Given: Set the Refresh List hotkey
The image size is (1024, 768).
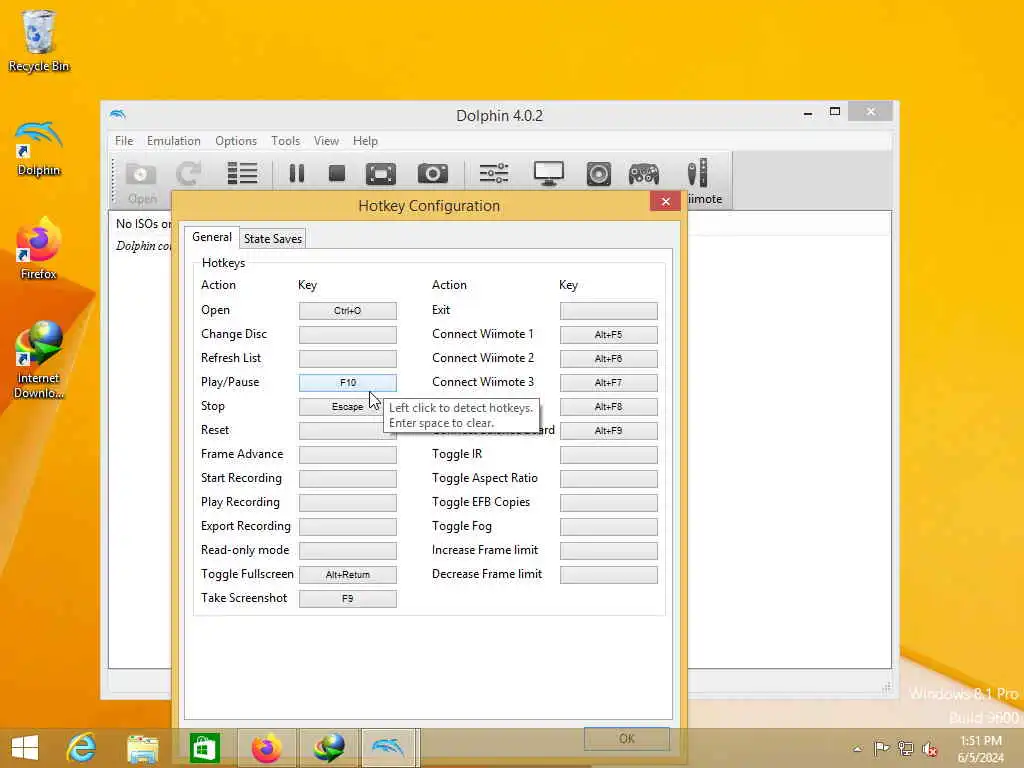Looking at the screenshot, I should pos(347,359).
